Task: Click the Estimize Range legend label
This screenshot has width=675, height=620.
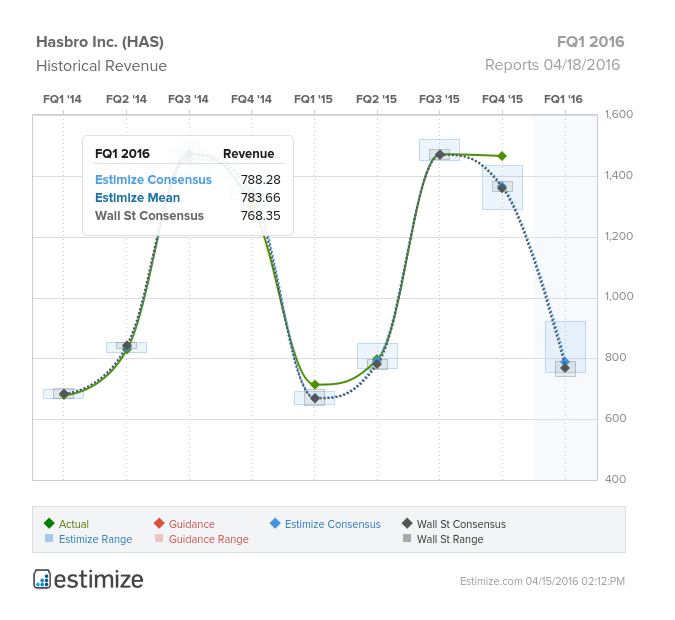Action: 96,539
